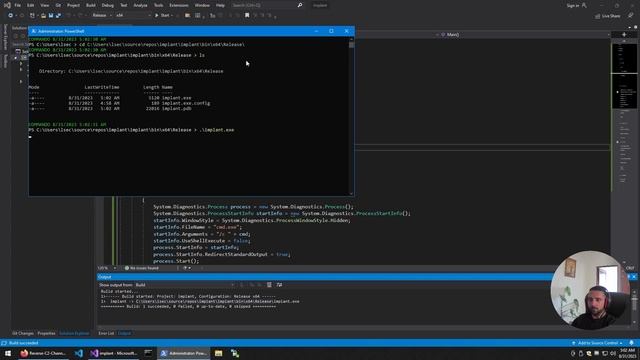Open the editor zoom percentage dropdown
This screenshot has height=360, width=640.
point(107,268)
